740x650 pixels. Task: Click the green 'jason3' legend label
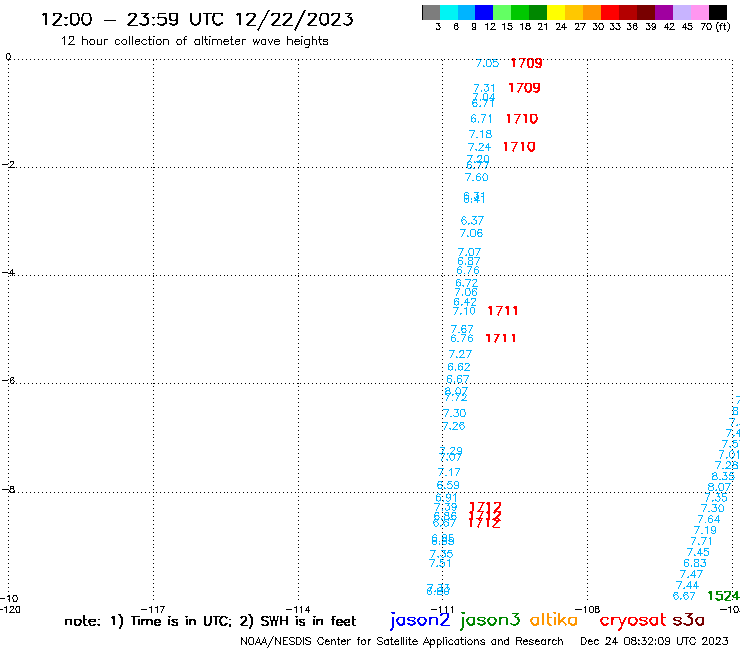(490, 620)
